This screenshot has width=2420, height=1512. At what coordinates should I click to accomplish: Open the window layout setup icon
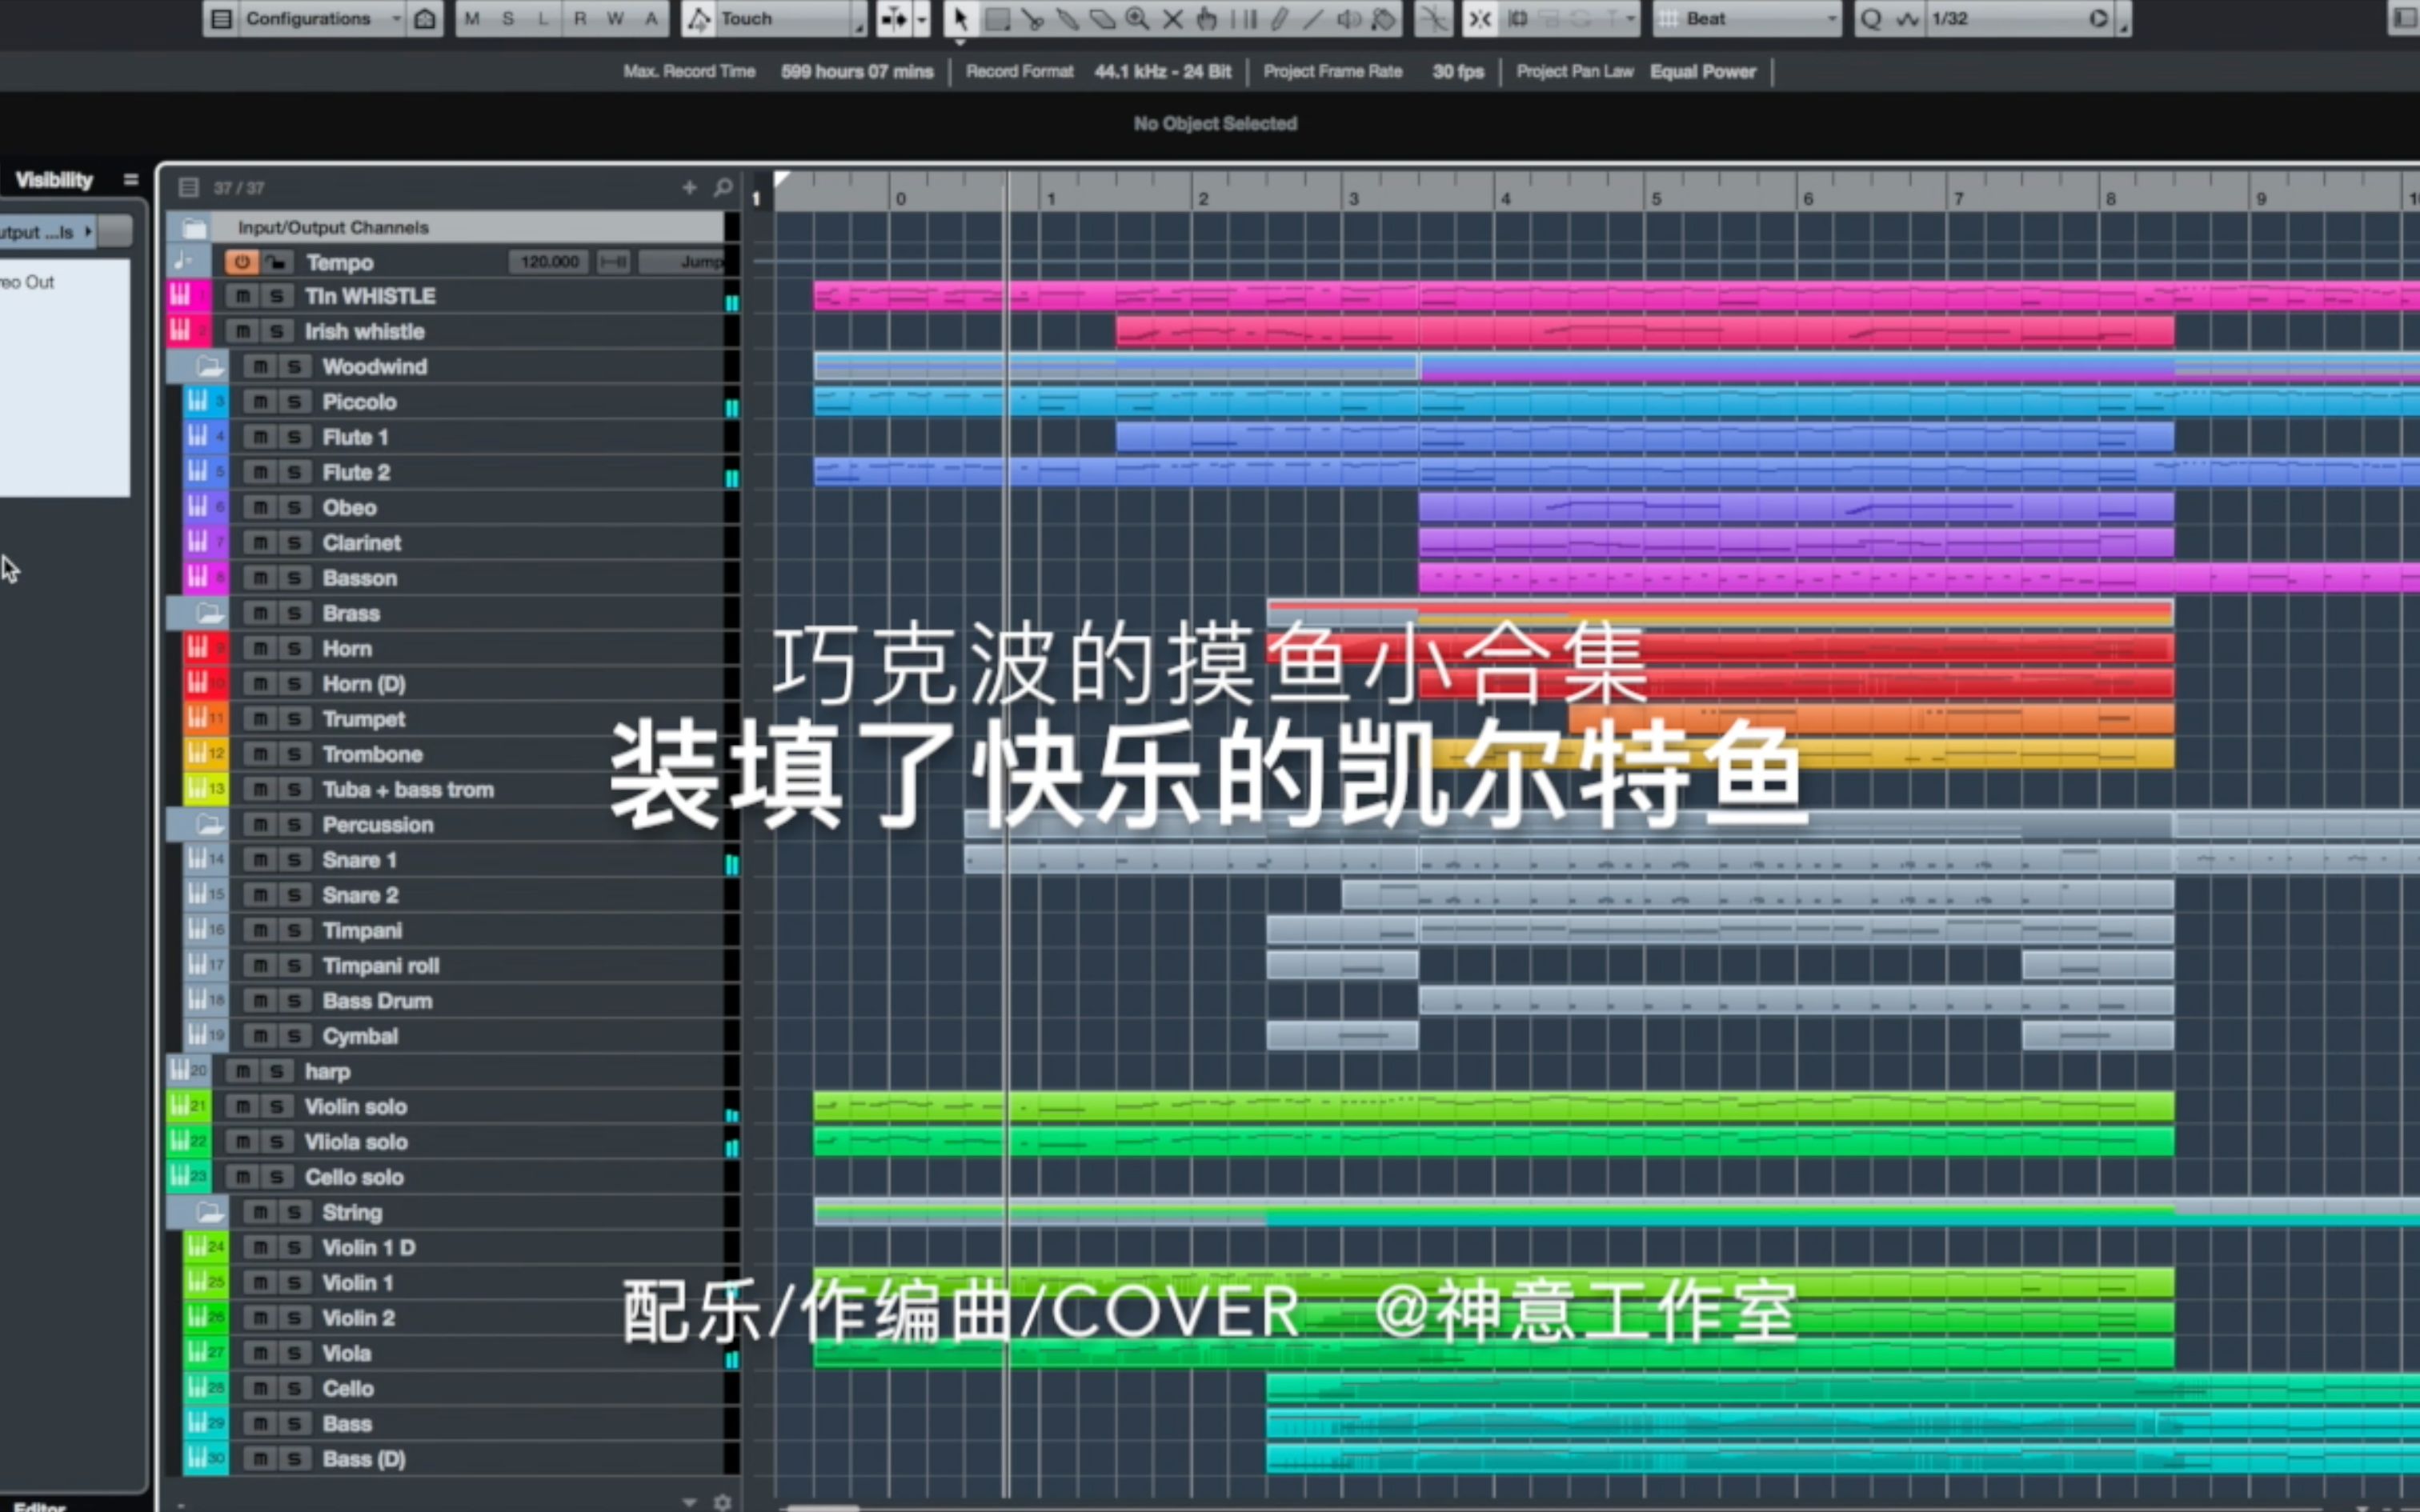[222, 18]
